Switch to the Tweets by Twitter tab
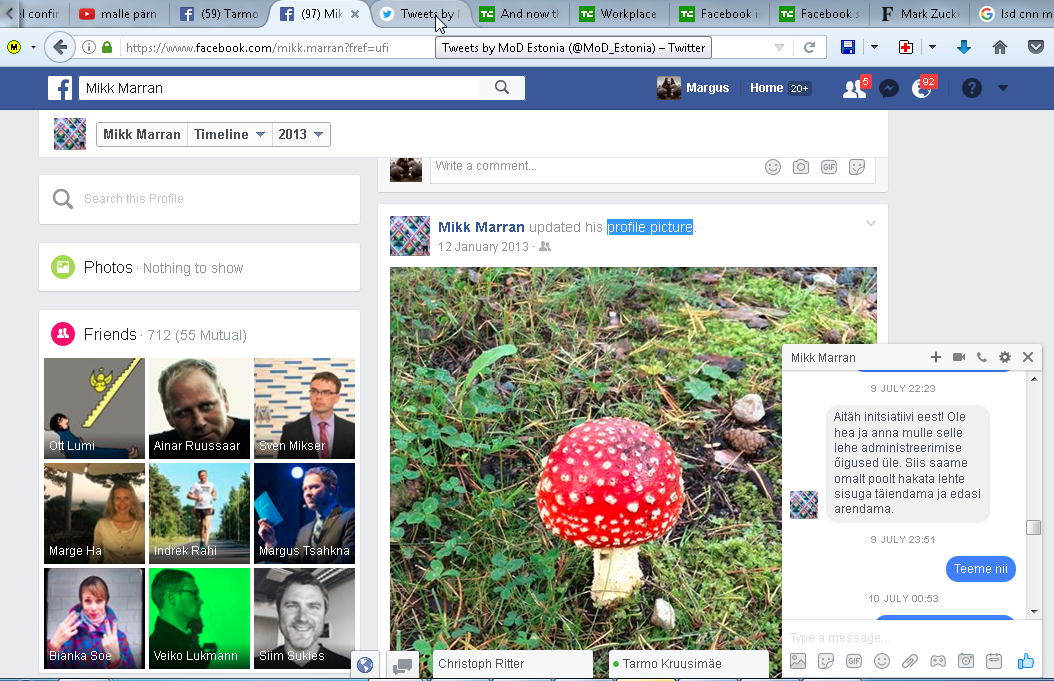This screenshot has width=1054, height=681. point(421,13)
